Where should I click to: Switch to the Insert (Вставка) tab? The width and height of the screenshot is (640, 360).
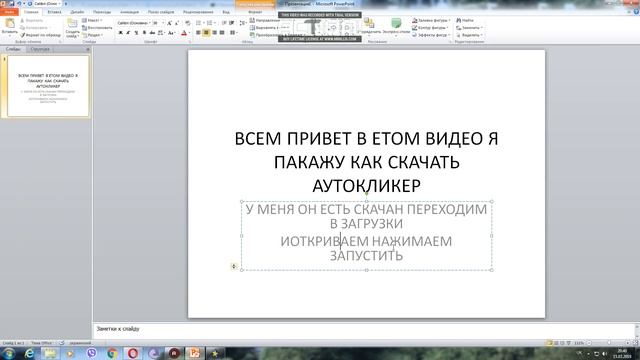click(54, 12)
